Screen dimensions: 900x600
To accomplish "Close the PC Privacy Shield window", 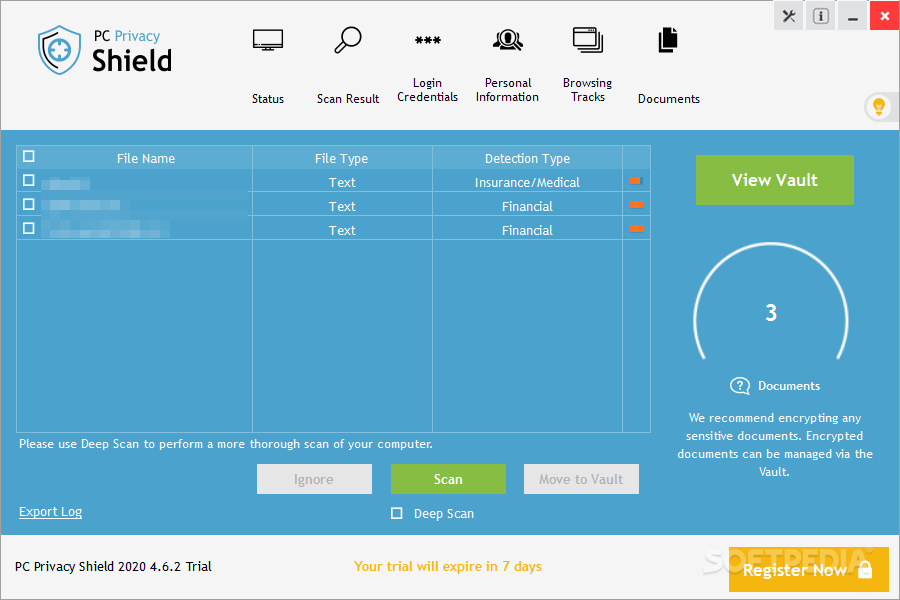I will point(885,16).
